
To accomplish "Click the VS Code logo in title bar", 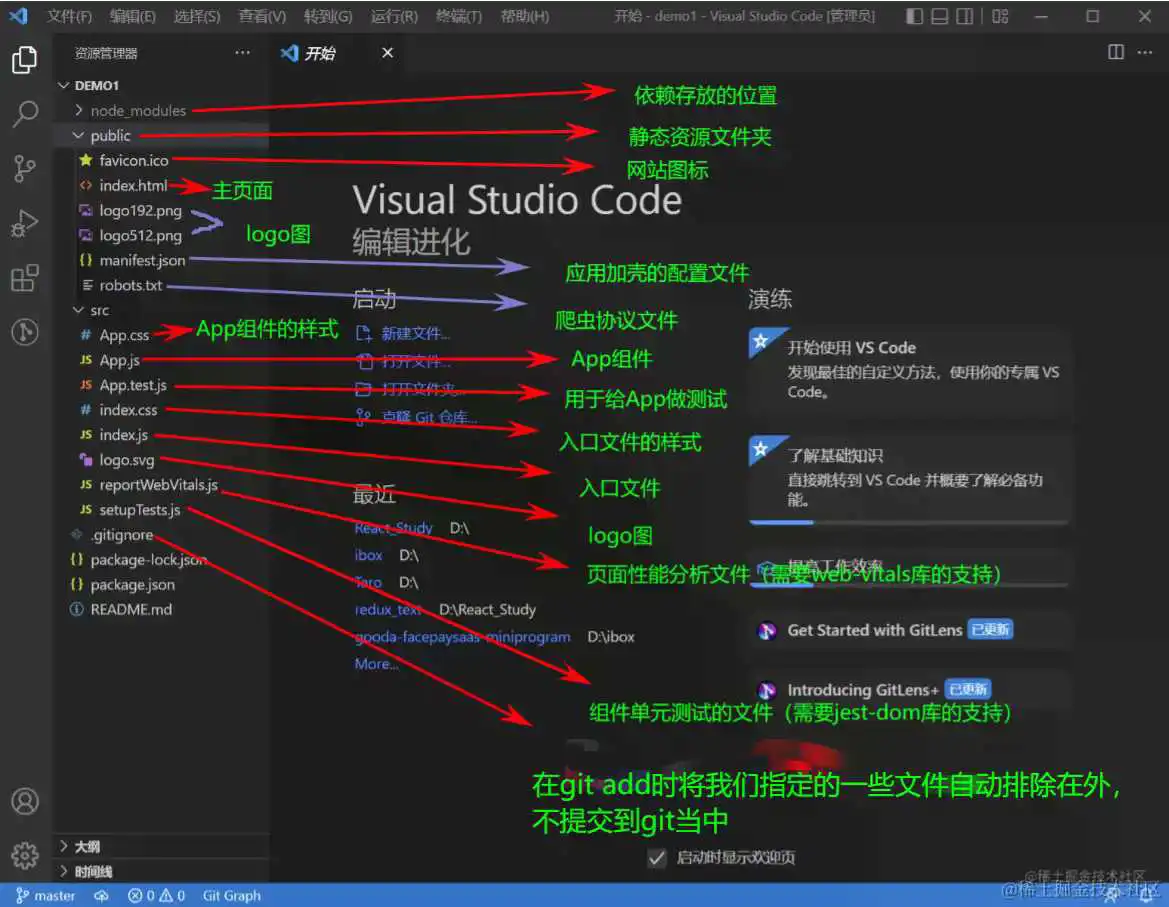I will pyautogui.click(x=19, y=16).
